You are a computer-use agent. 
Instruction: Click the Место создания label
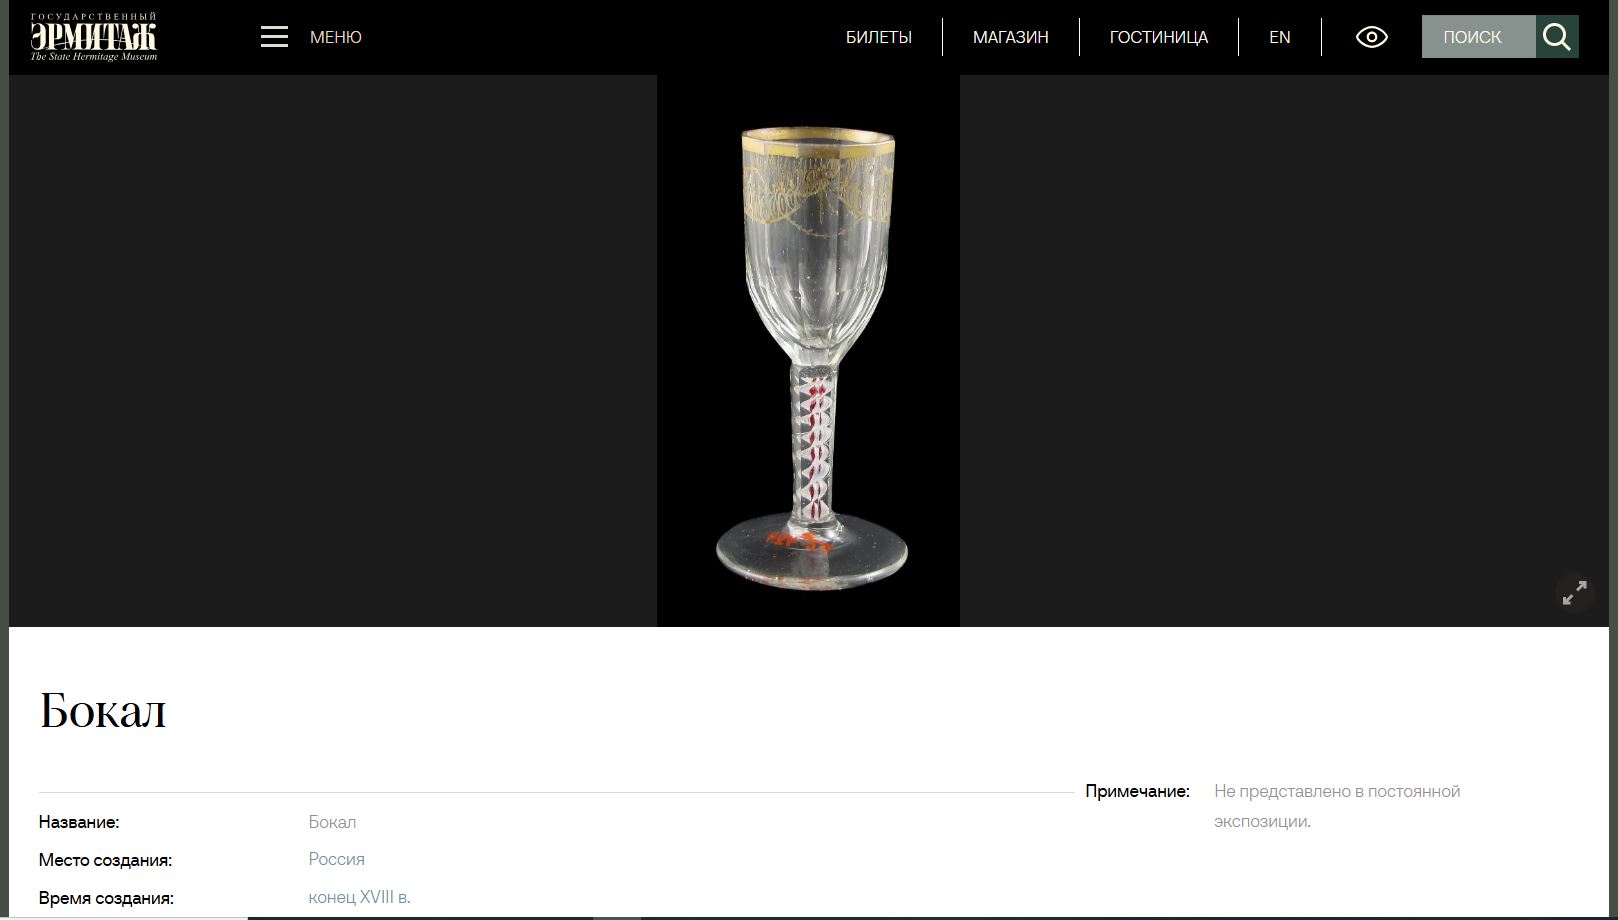click(x=105, y=860)
